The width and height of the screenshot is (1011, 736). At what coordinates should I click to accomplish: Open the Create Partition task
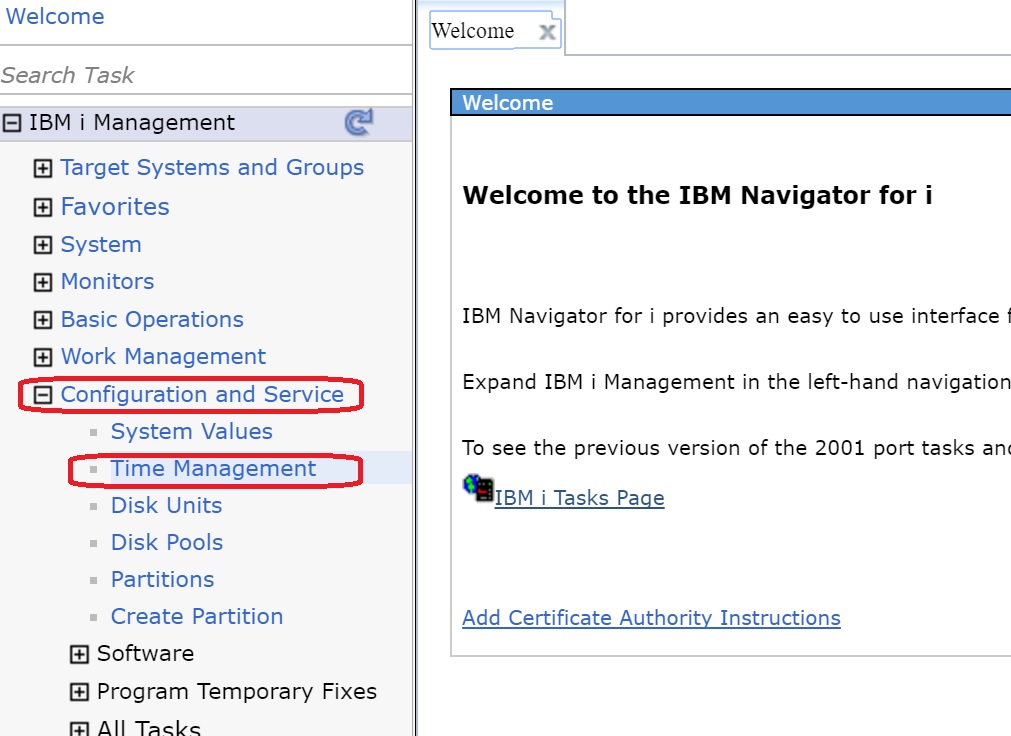[x=196, y=617]
